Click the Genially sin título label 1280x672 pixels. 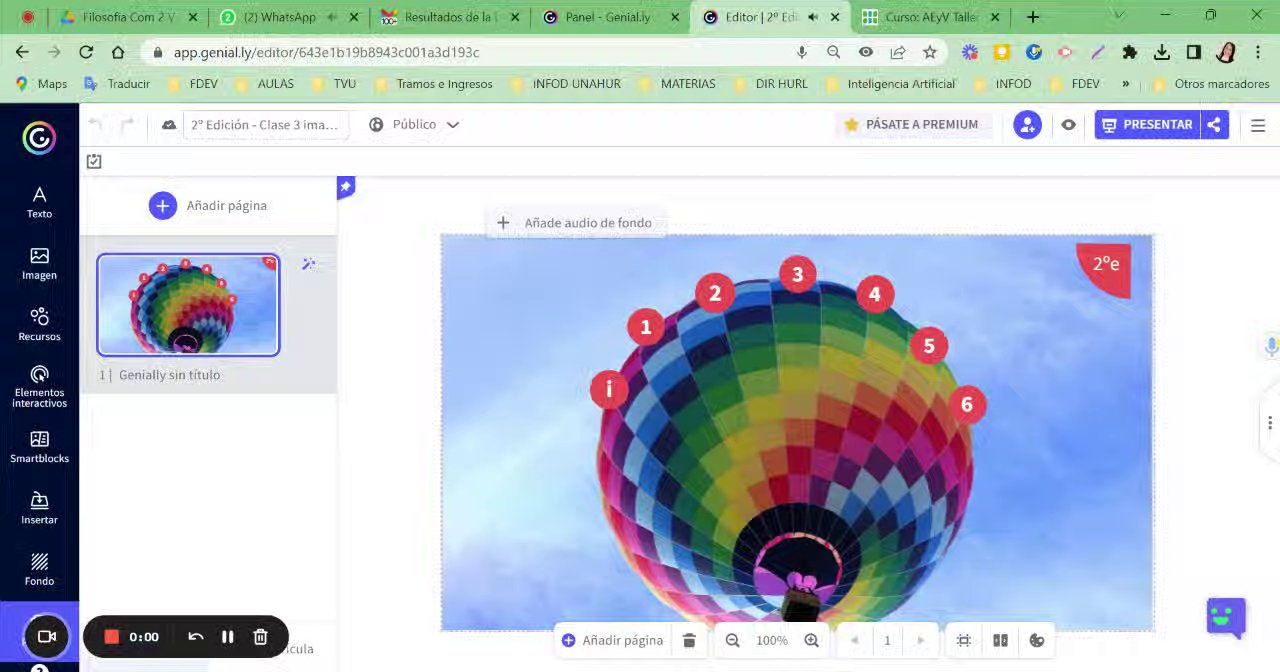(x=169, y=375)
